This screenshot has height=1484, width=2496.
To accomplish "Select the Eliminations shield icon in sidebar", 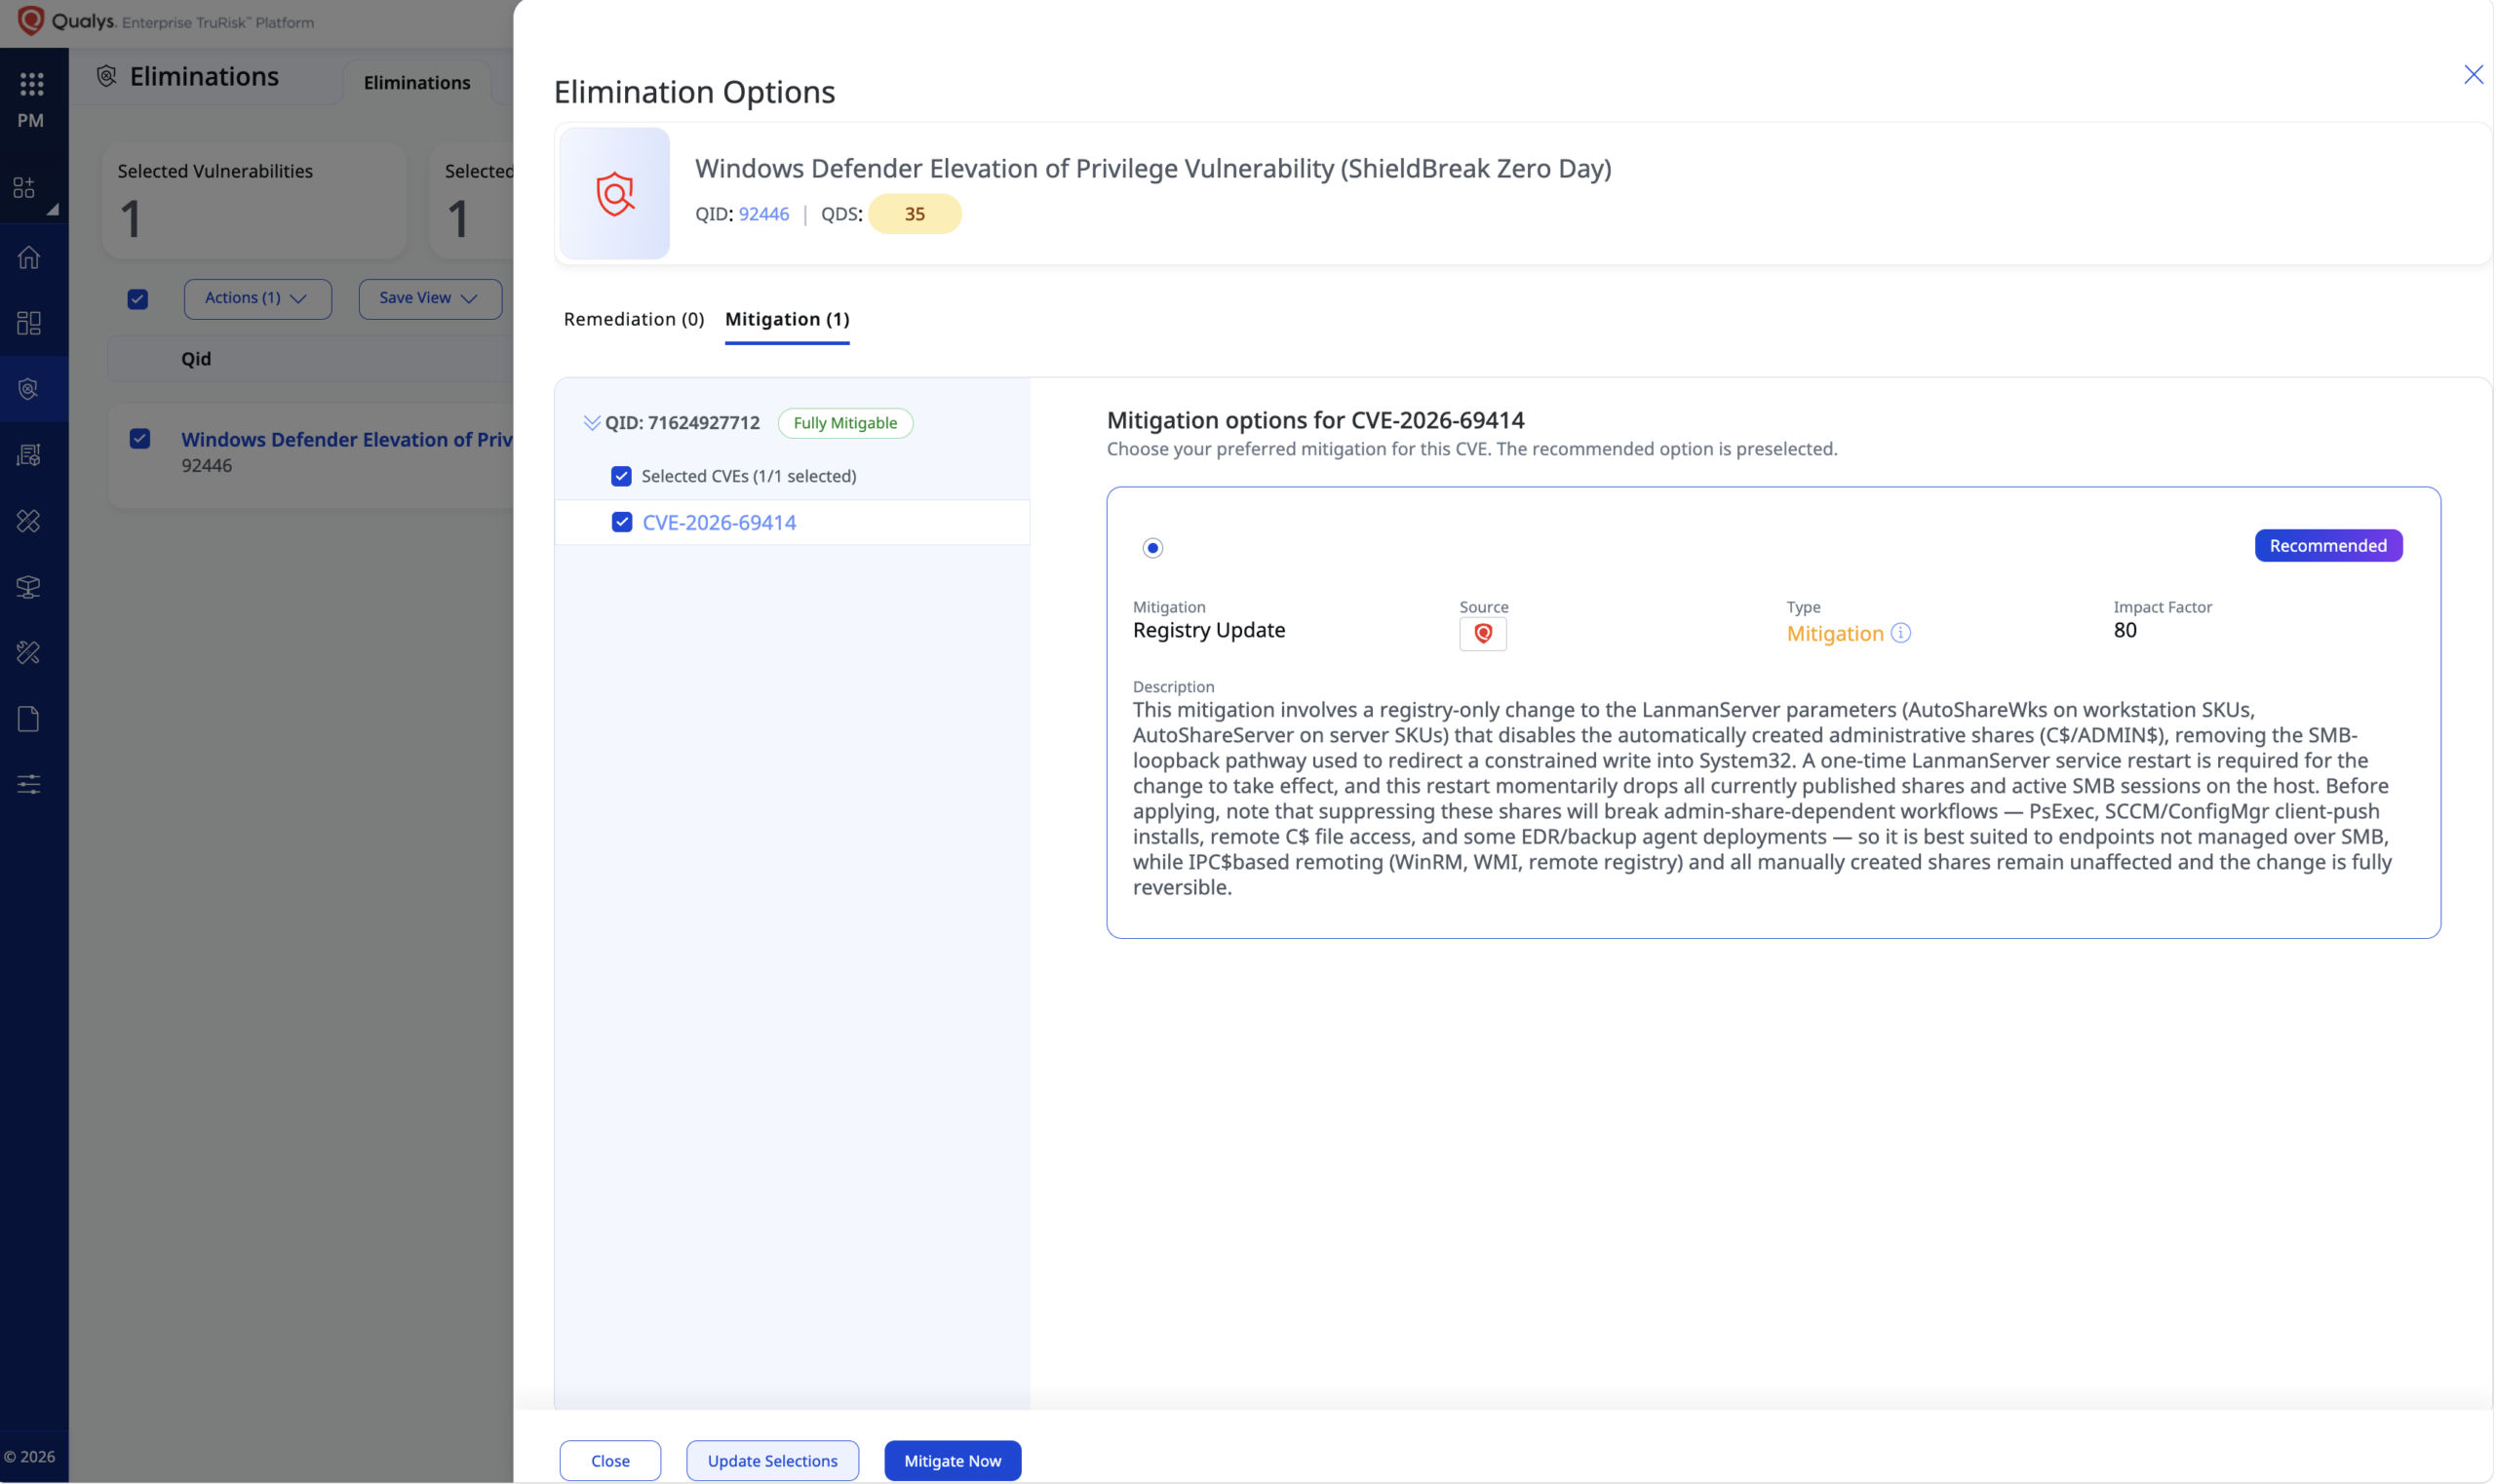I will (x=29, y=388).
